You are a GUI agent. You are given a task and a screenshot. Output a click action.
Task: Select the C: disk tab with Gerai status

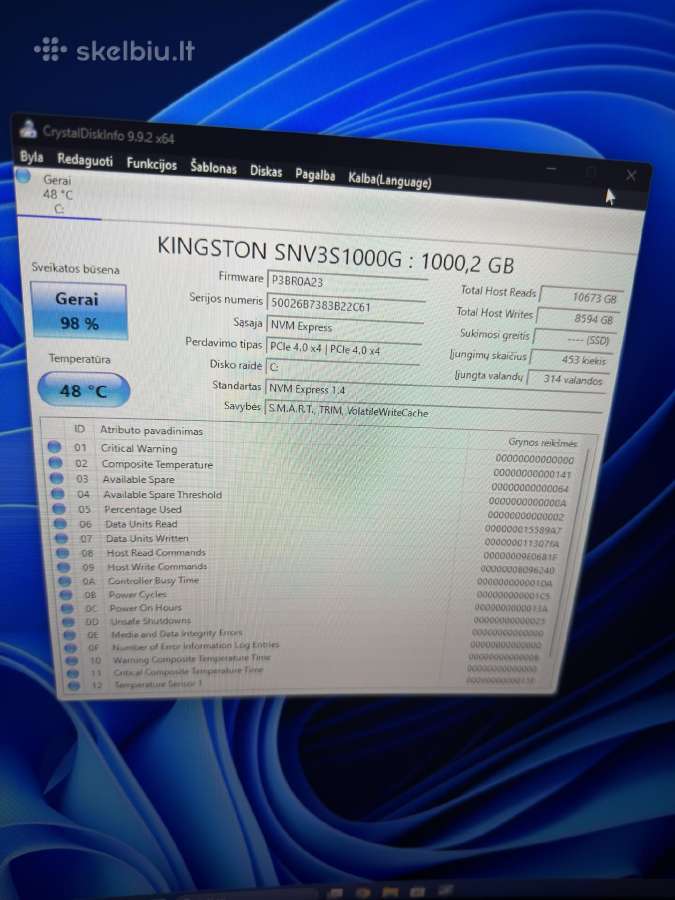pos(57,194)
